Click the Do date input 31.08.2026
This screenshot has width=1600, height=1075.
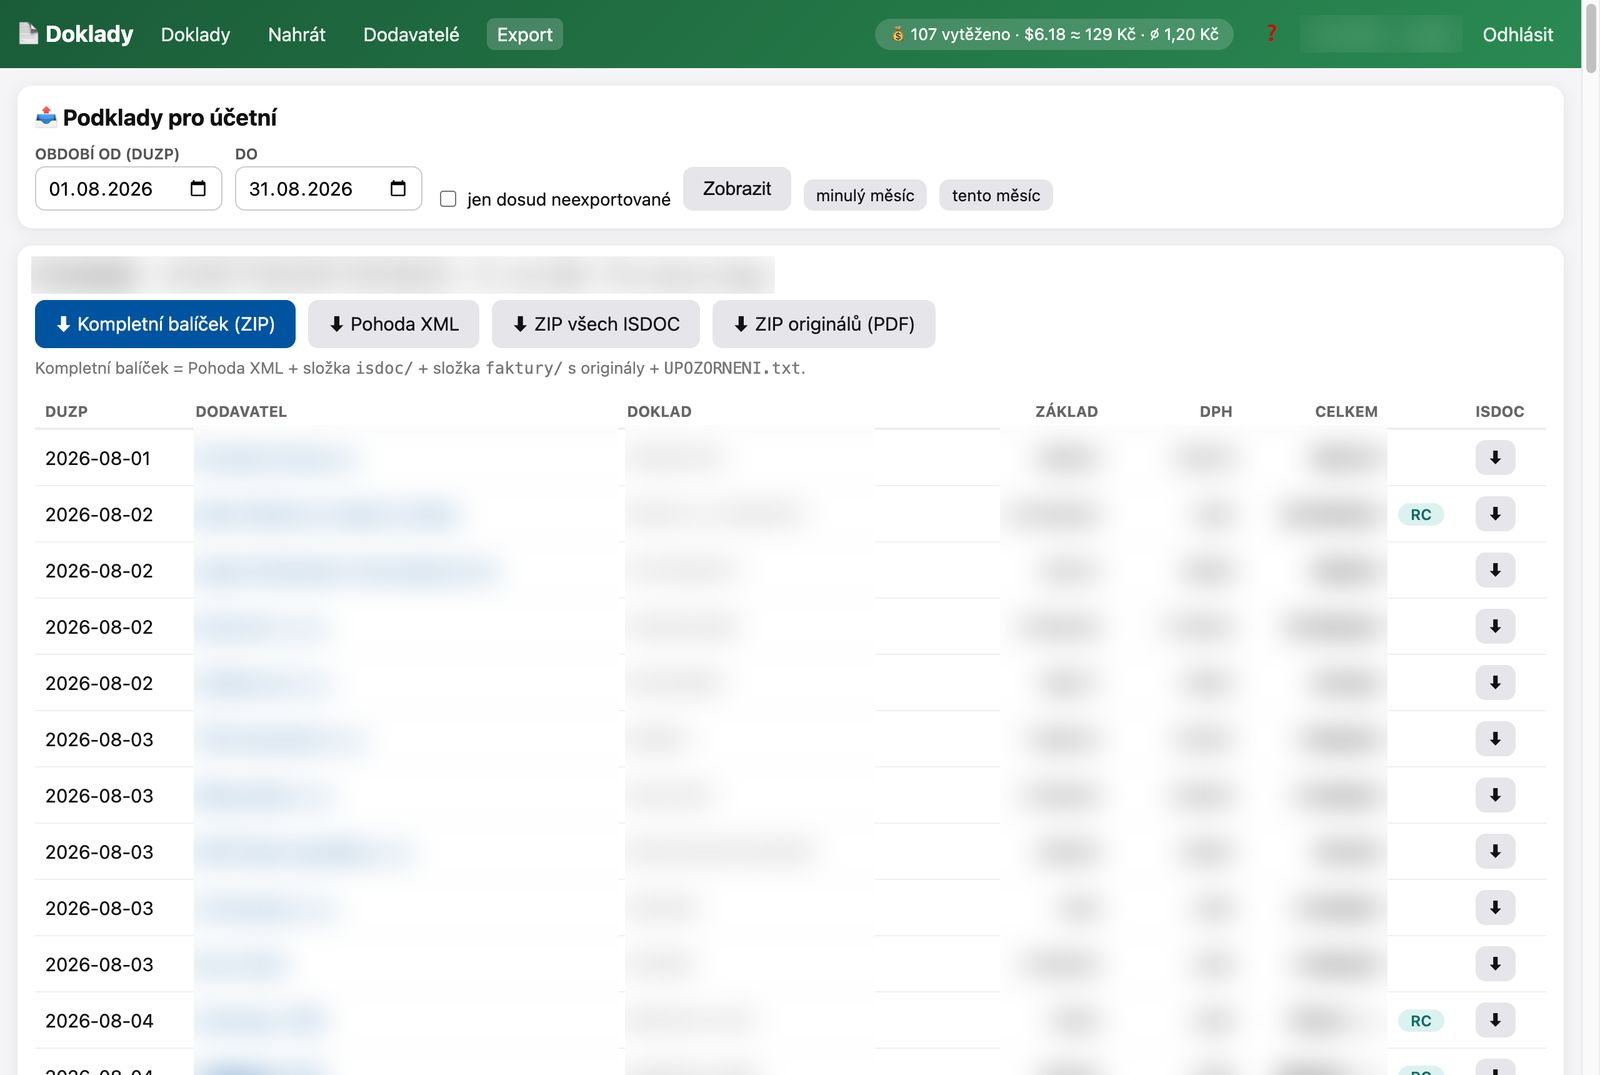point(328,189)
